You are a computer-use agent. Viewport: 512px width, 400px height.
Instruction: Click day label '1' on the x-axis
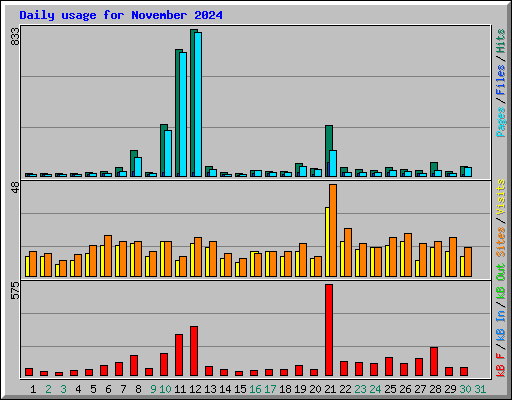coord(33,389)
